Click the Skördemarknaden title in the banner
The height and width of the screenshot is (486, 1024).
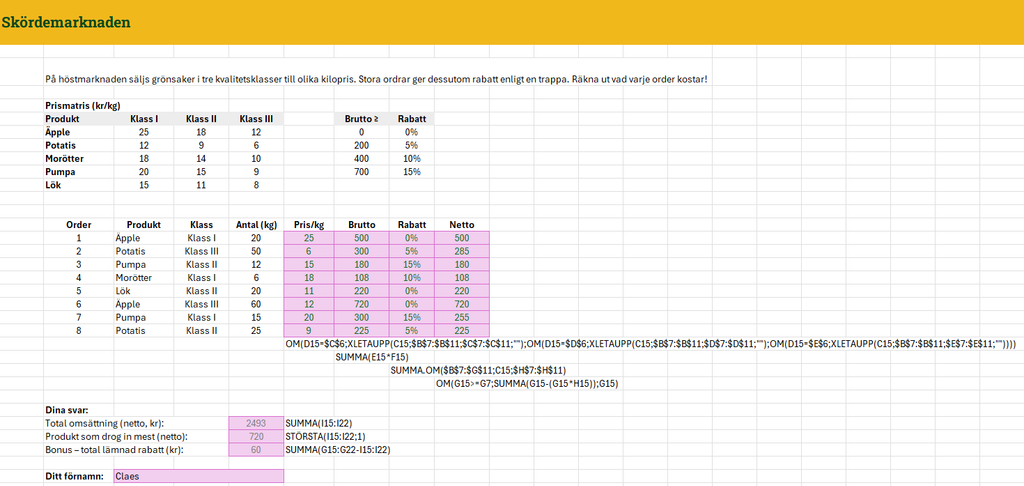tap(66, 22)
